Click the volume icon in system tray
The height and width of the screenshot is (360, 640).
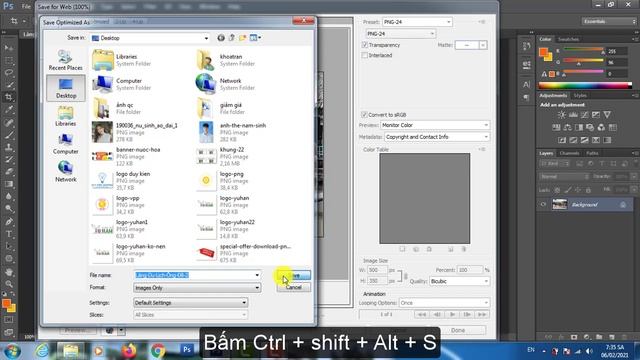pyautogui.click(x=589, y=351)
